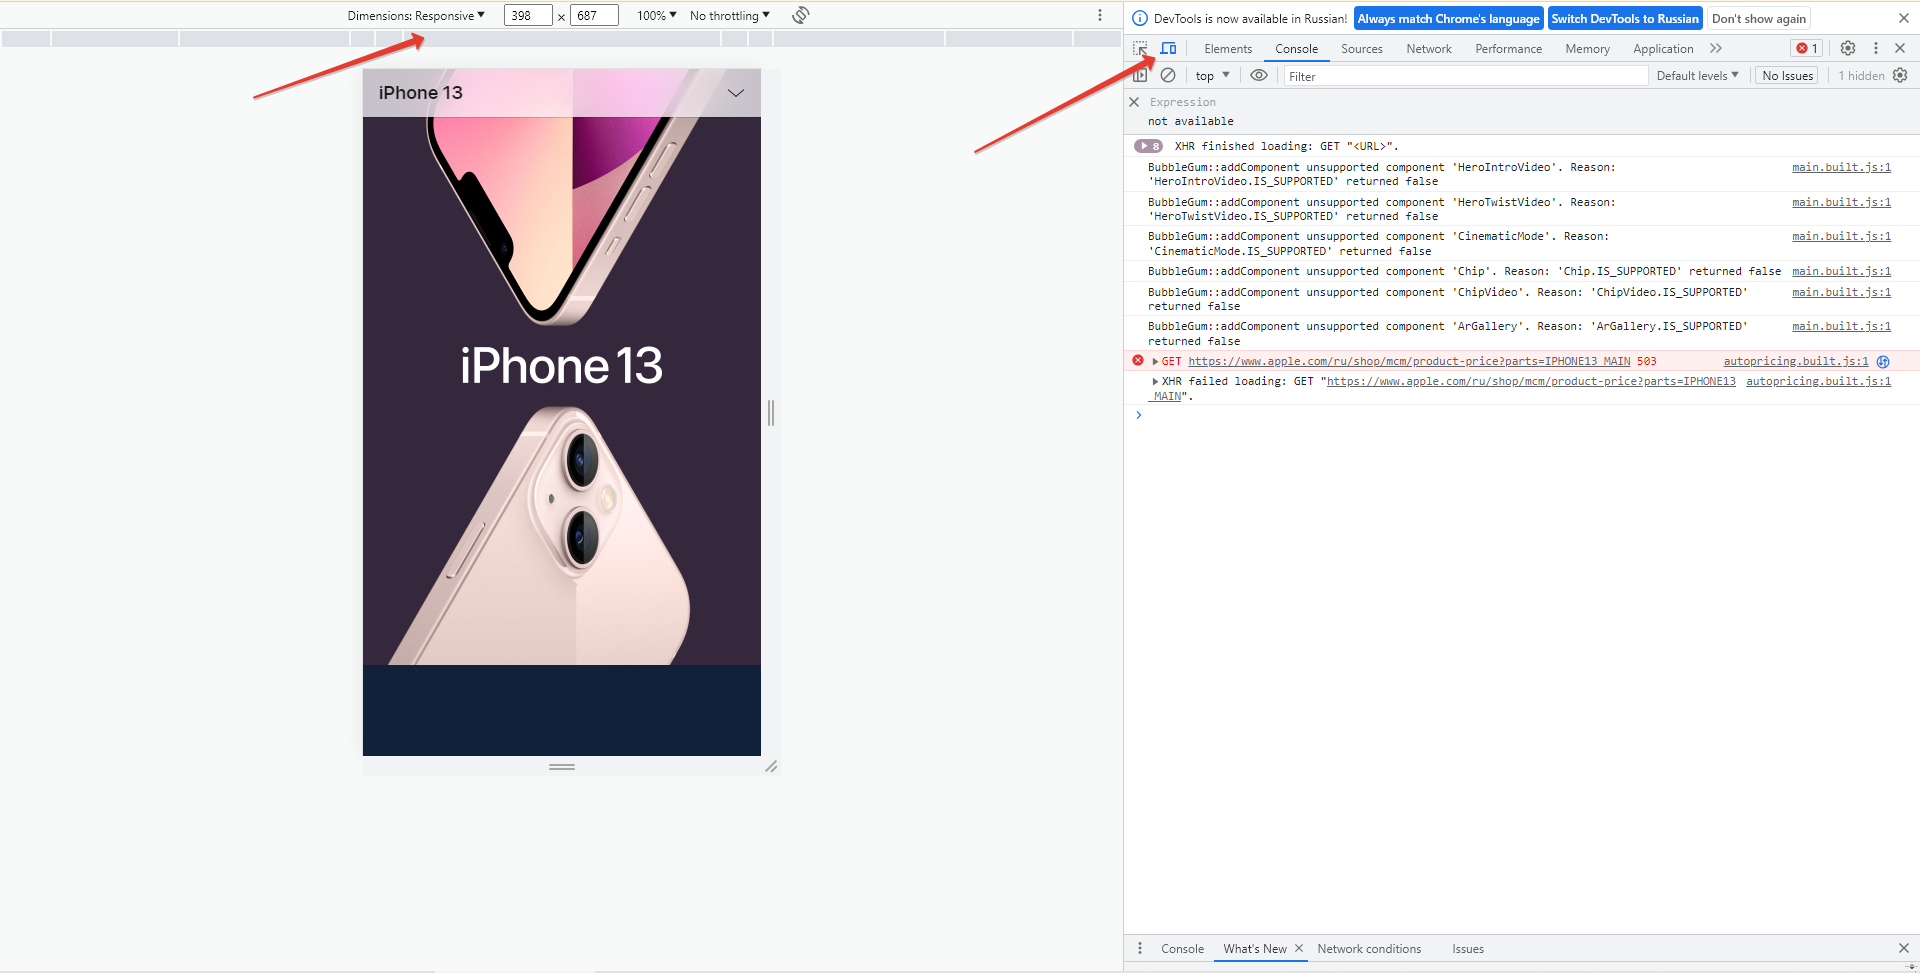Toggle the device toolbar icon

pyautogui.click(x=1168, y=48)
